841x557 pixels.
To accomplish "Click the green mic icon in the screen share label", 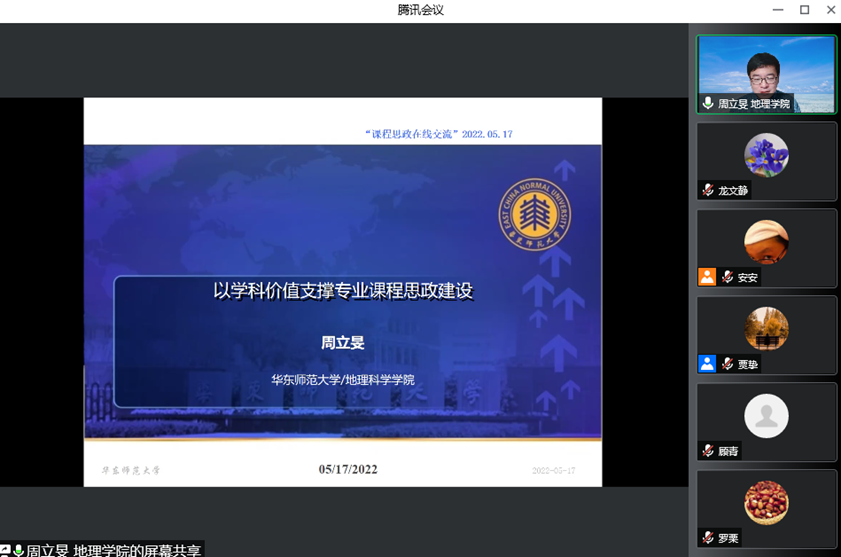I will tap(18, 551).
